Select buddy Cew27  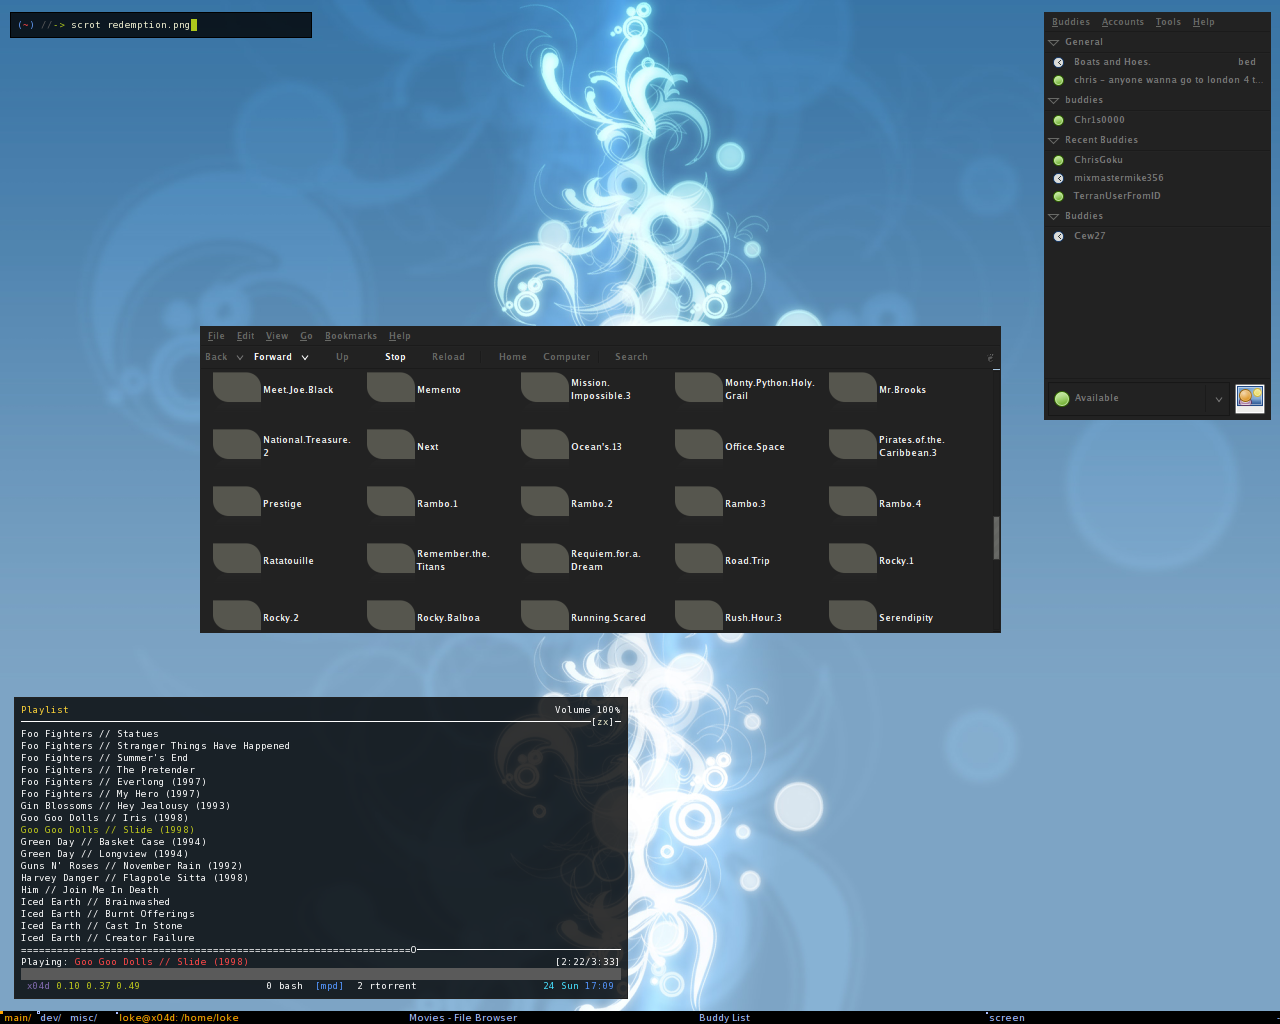1090,236
